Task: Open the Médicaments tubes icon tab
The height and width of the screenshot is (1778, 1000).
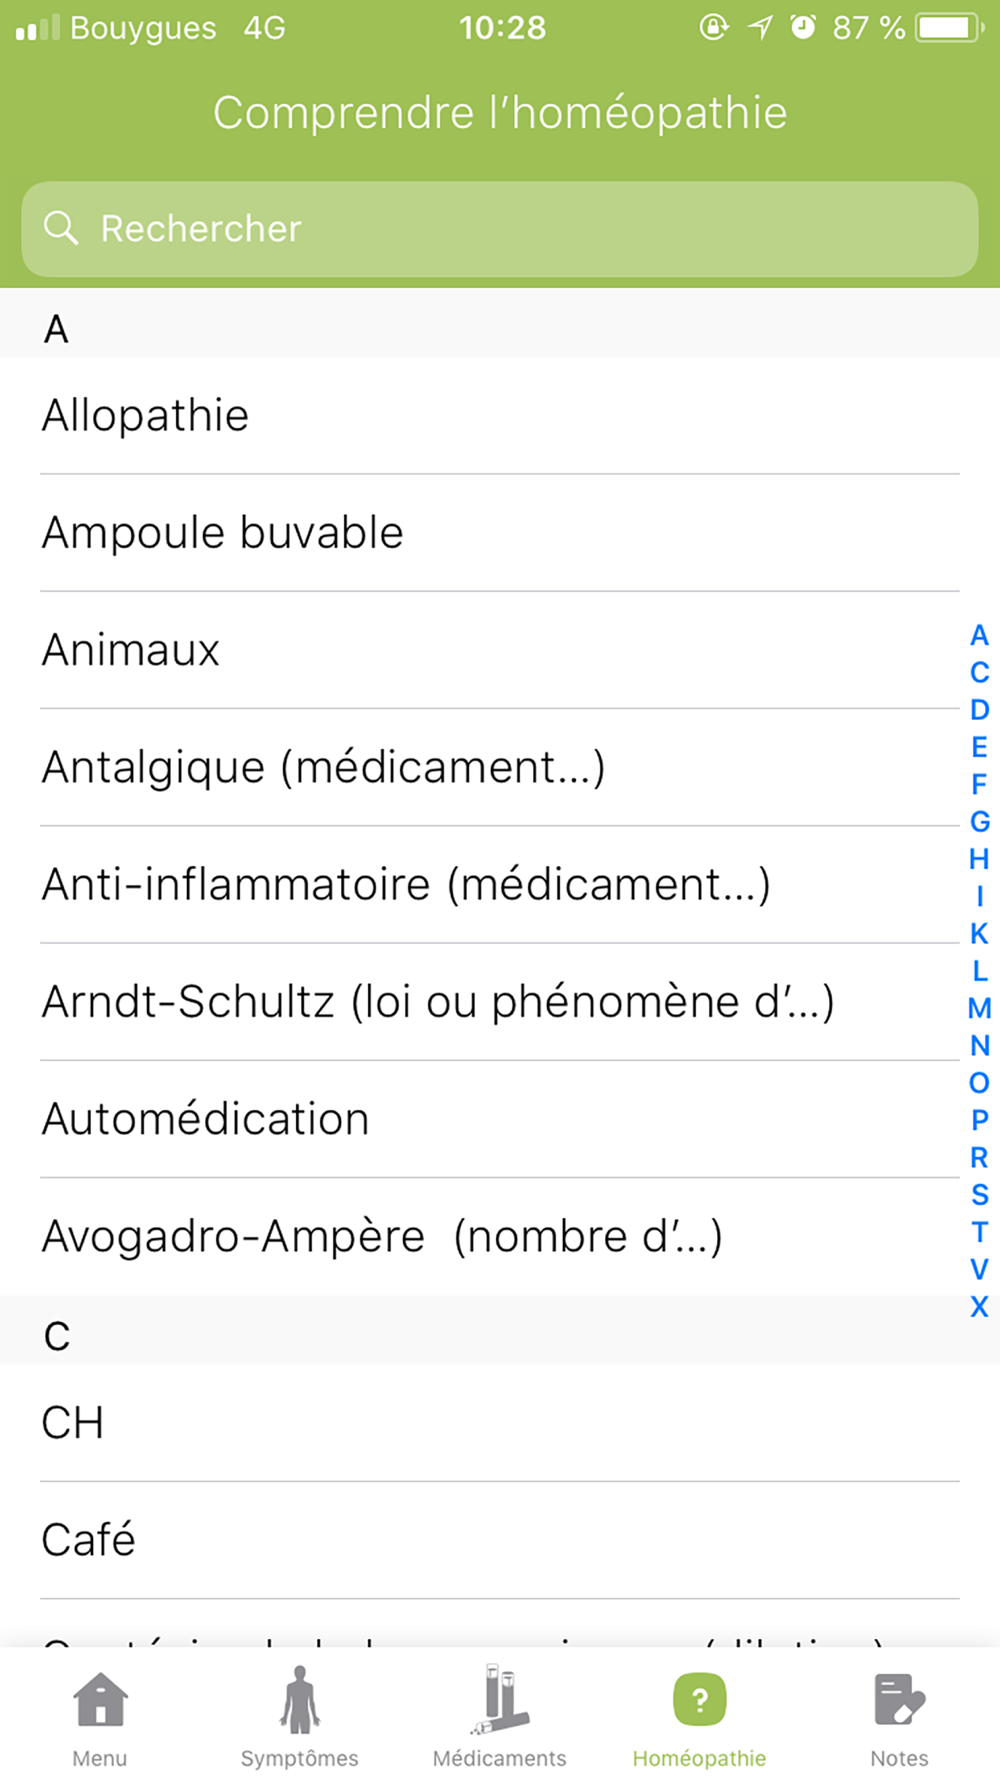Action: (500, 1698)
